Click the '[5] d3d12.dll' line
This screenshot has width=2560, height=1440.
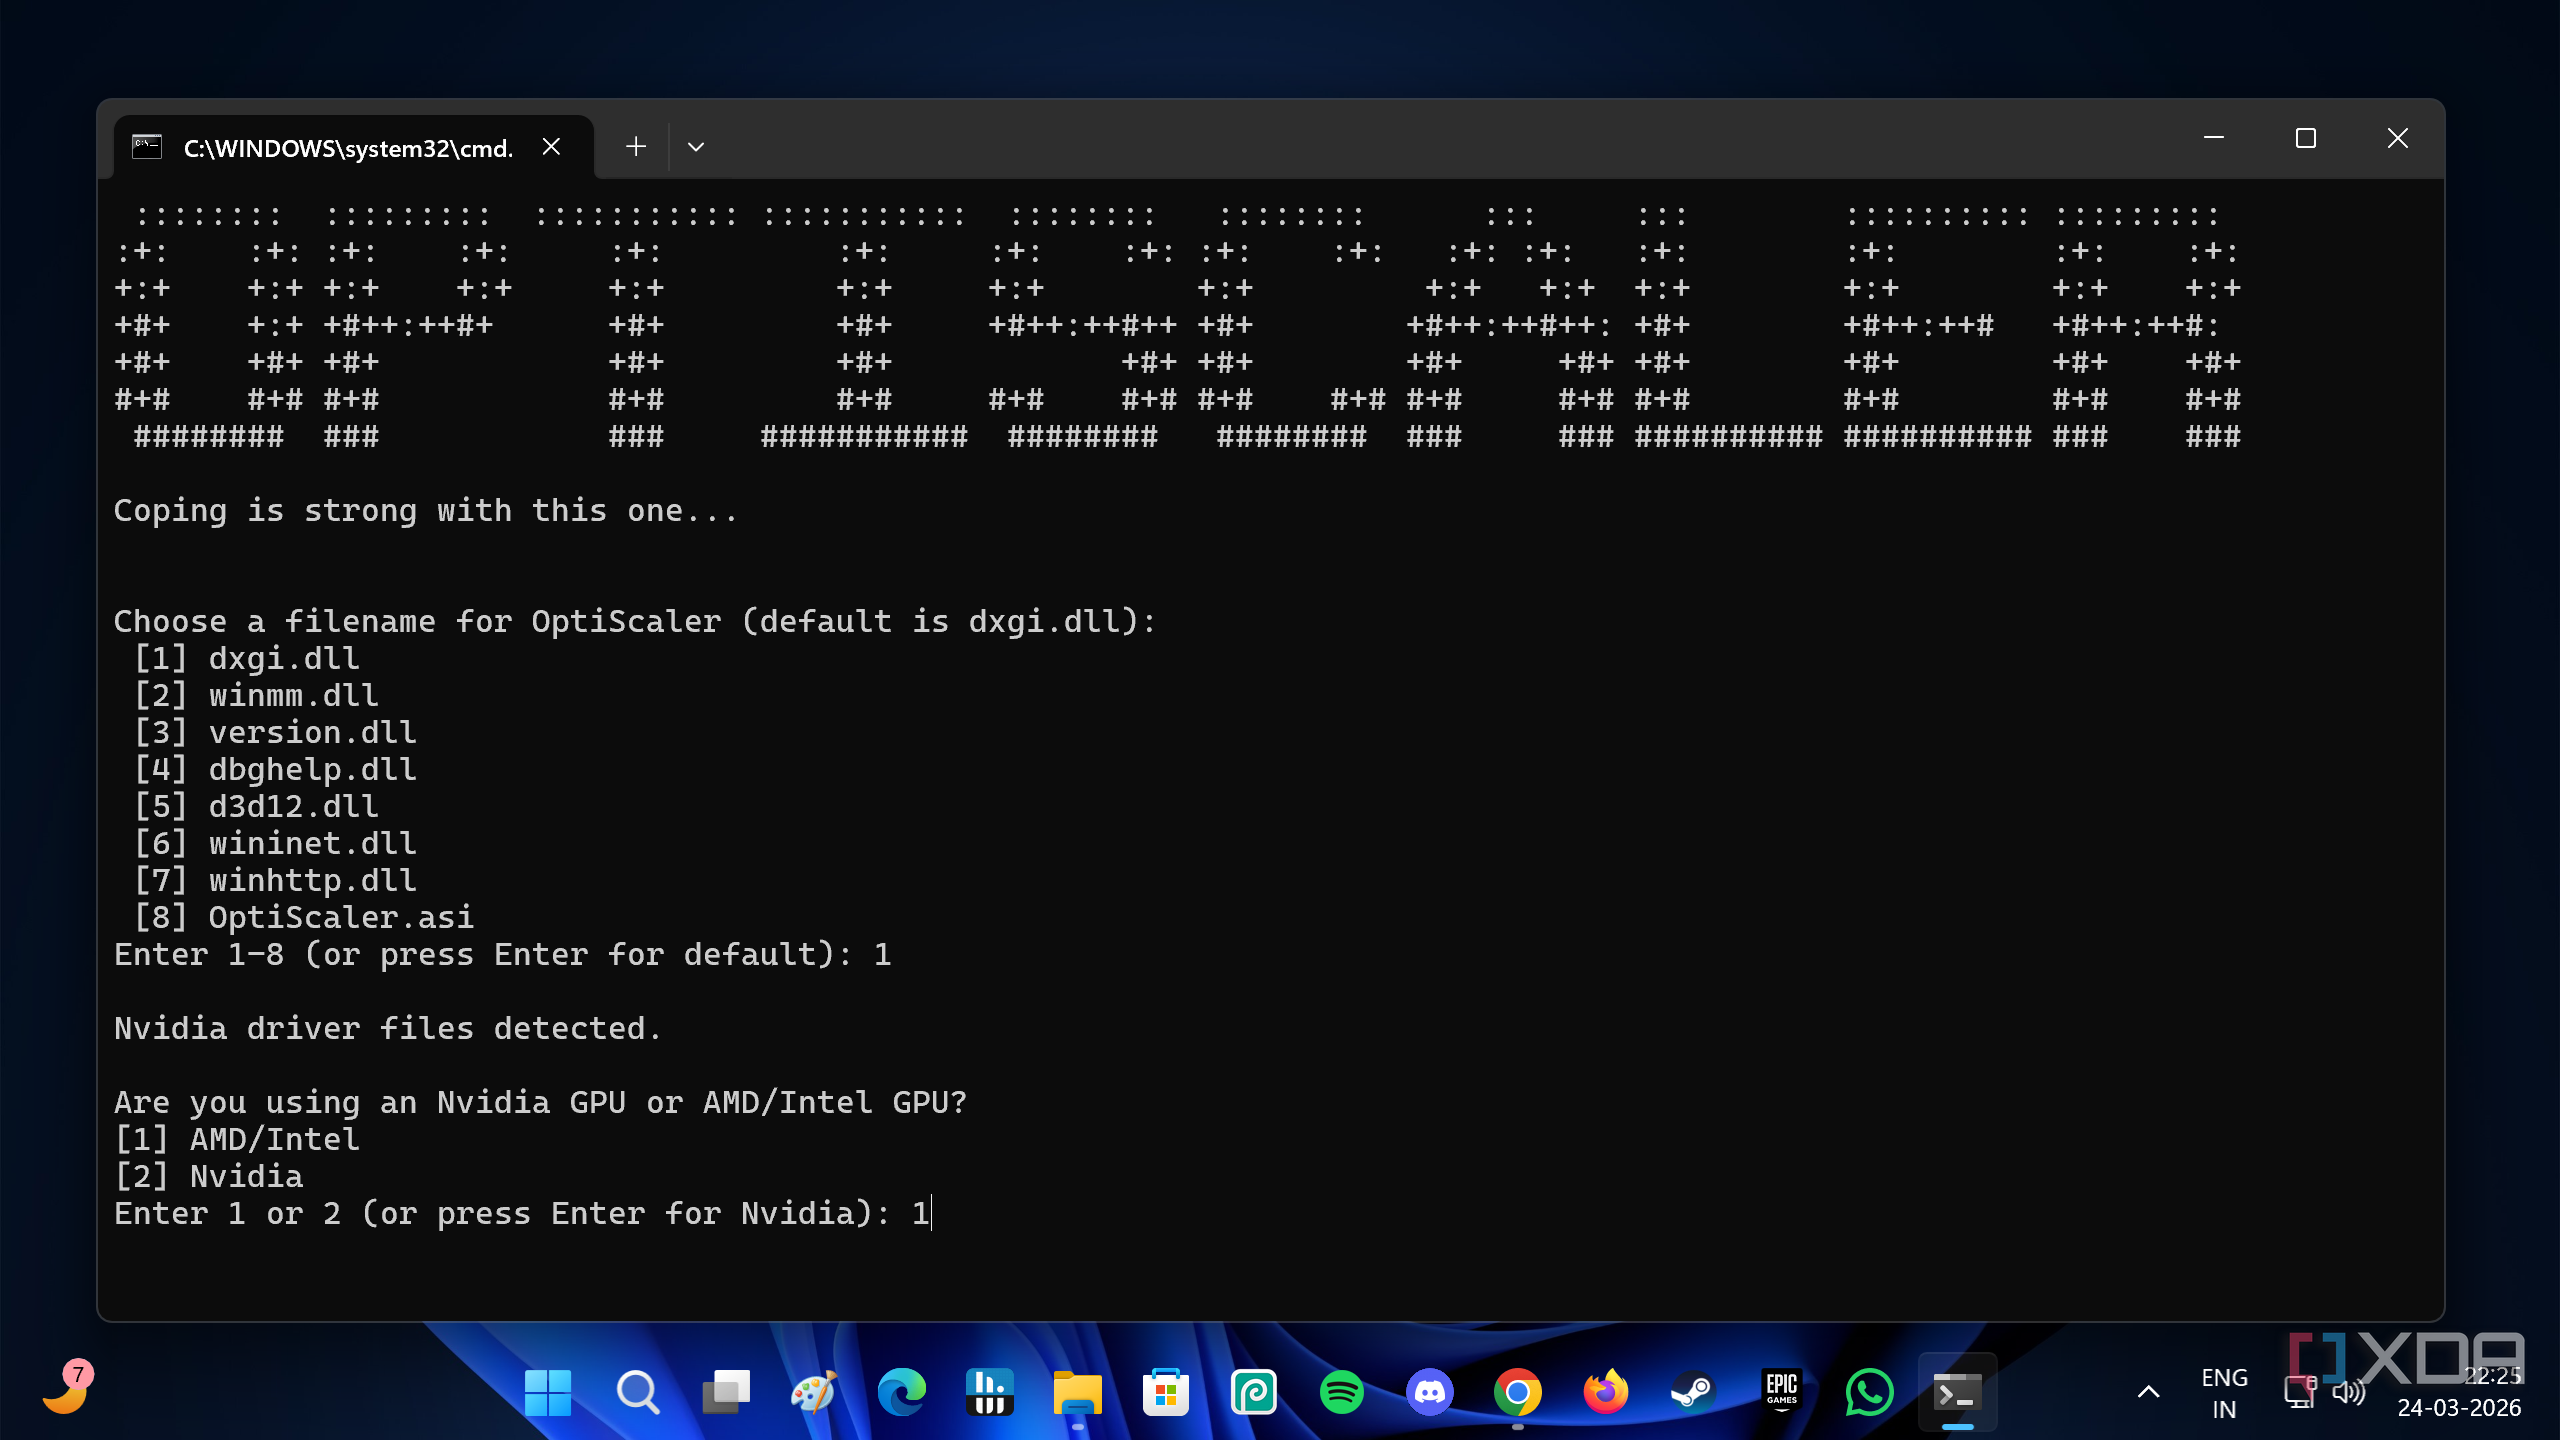pos(256,806)
